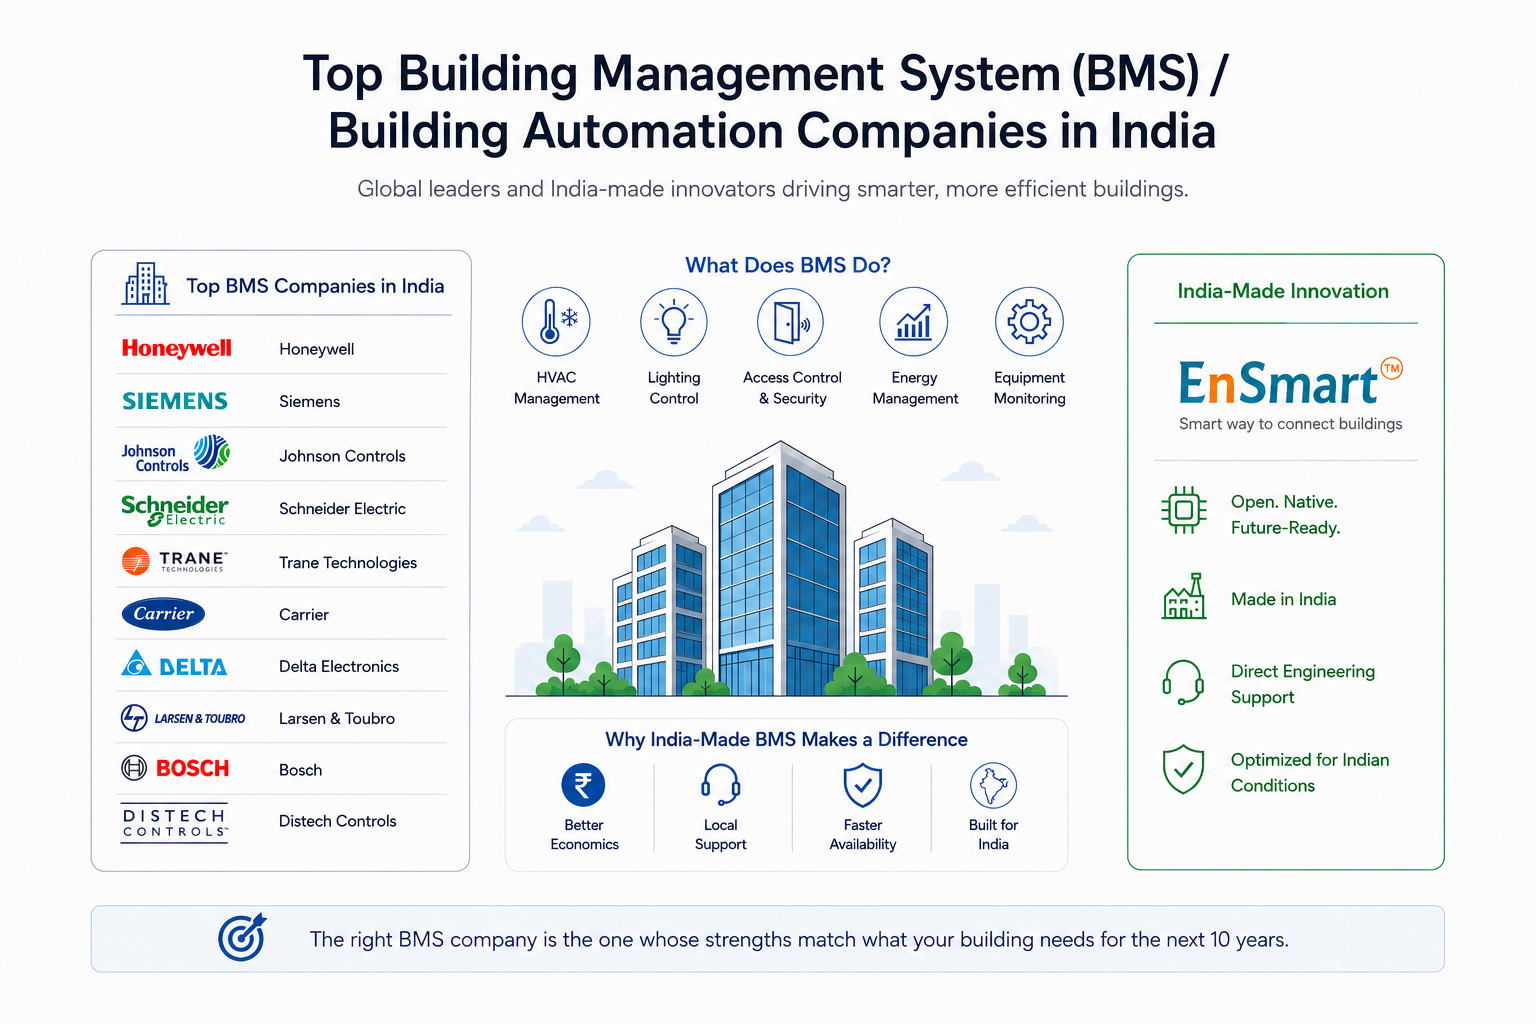The width and height of the screenshot is (1536, 1024).
Task: Select the Energy Management bar chart icon
Action: 913,322
